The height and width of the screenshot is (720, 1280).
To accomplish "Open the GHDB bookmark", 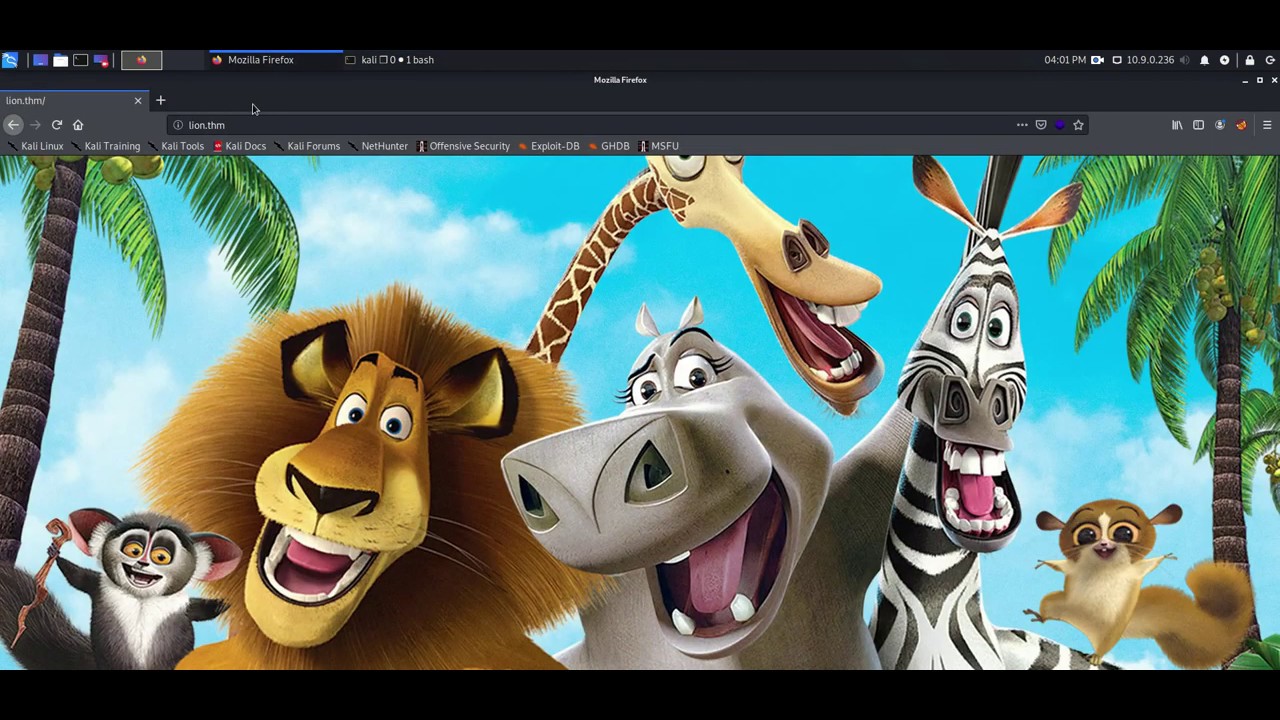I will tap(609, 146).
